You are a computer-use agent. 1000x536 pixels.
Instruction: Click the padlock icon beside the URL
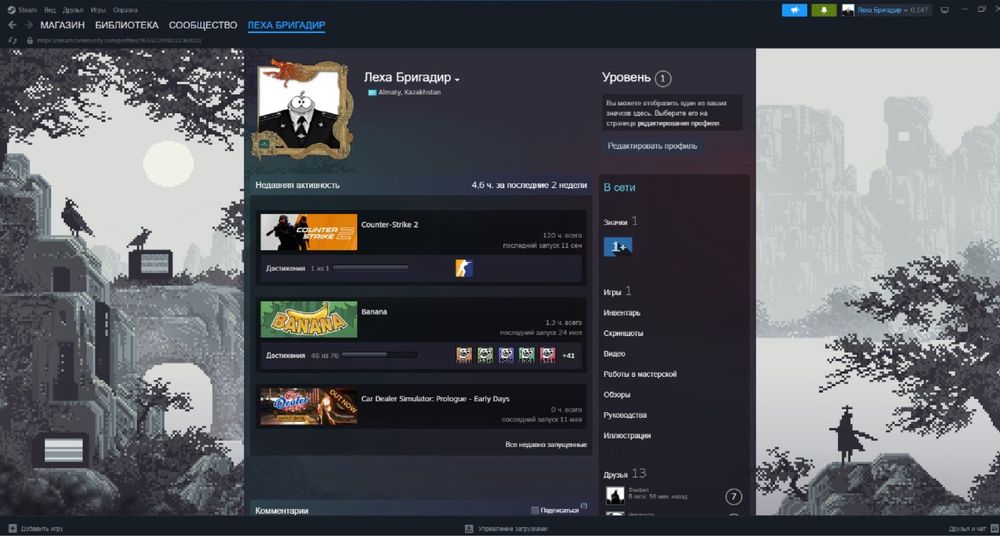point(29,40)
